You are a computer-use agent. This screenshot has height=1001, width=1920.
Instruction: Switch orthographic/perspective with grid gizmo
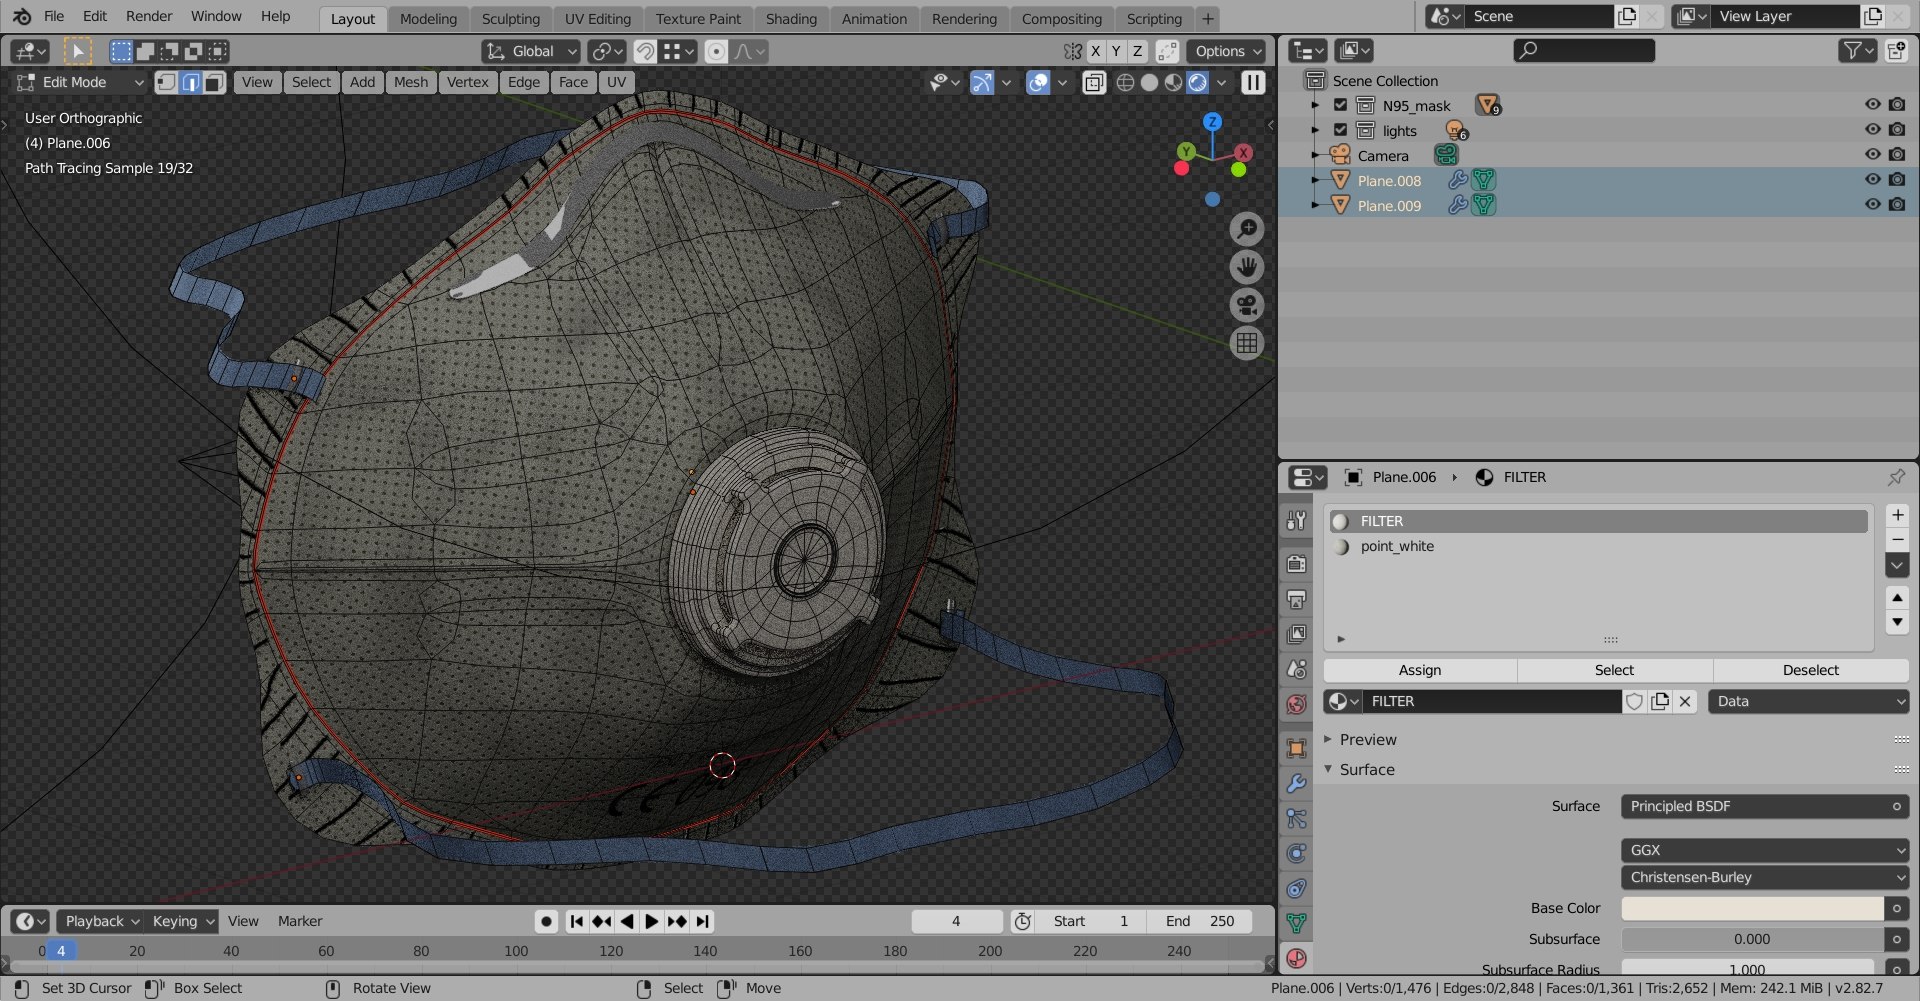pyautogui.click(x=1247, y=344)
